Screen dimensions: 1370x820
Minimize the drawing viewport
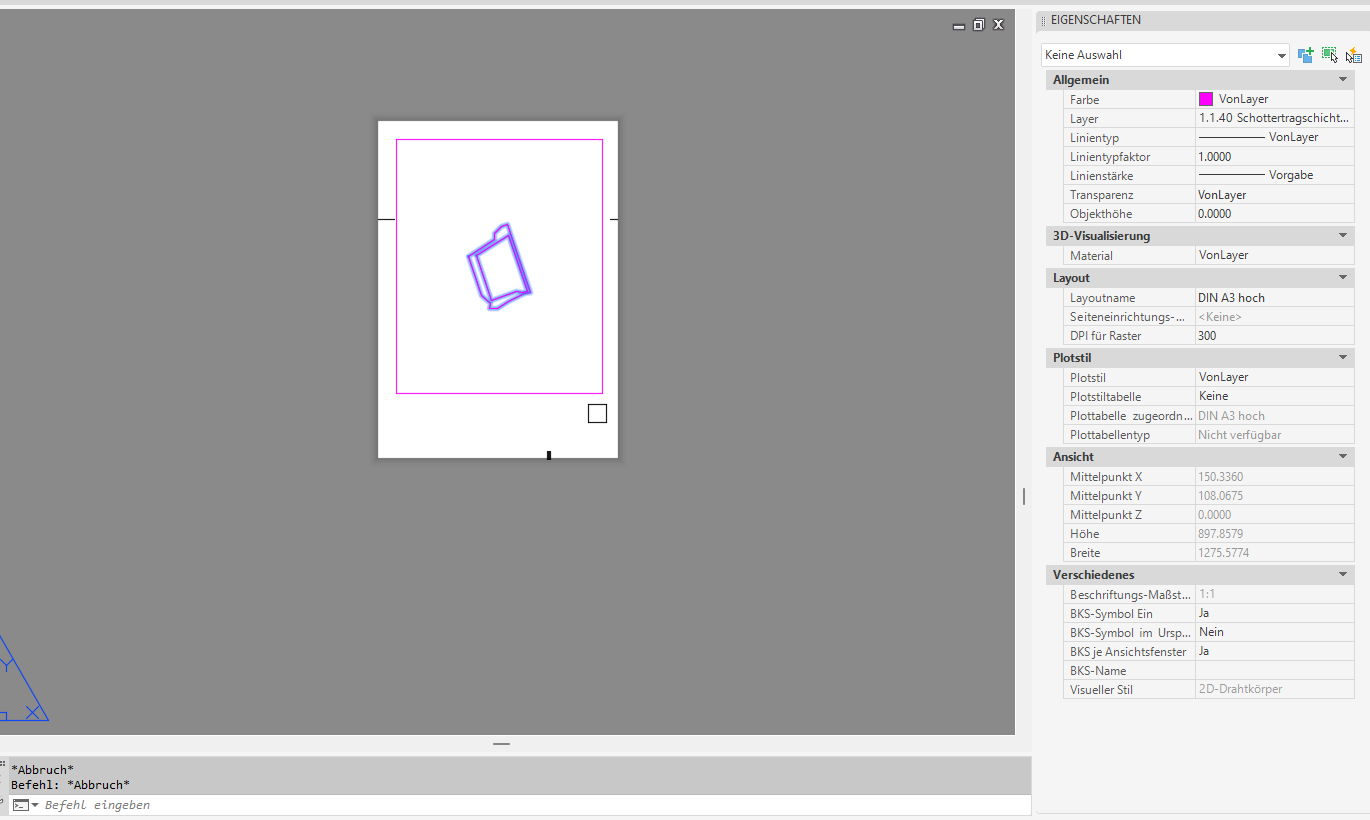(959, 26)
